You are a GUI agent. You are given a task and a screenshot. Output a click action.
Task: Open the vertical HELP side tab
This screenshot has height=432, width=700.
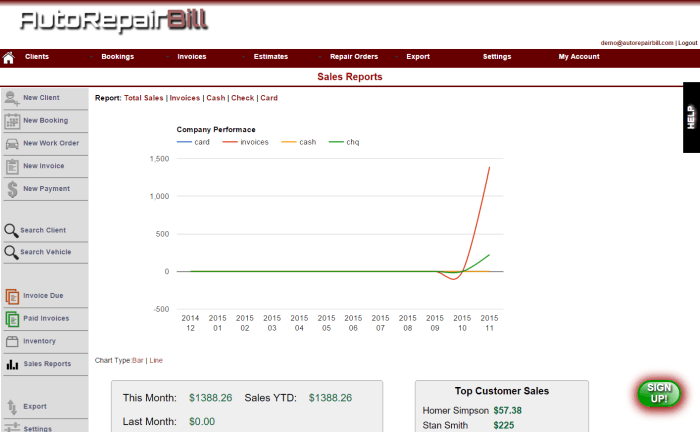pos(690,117)
